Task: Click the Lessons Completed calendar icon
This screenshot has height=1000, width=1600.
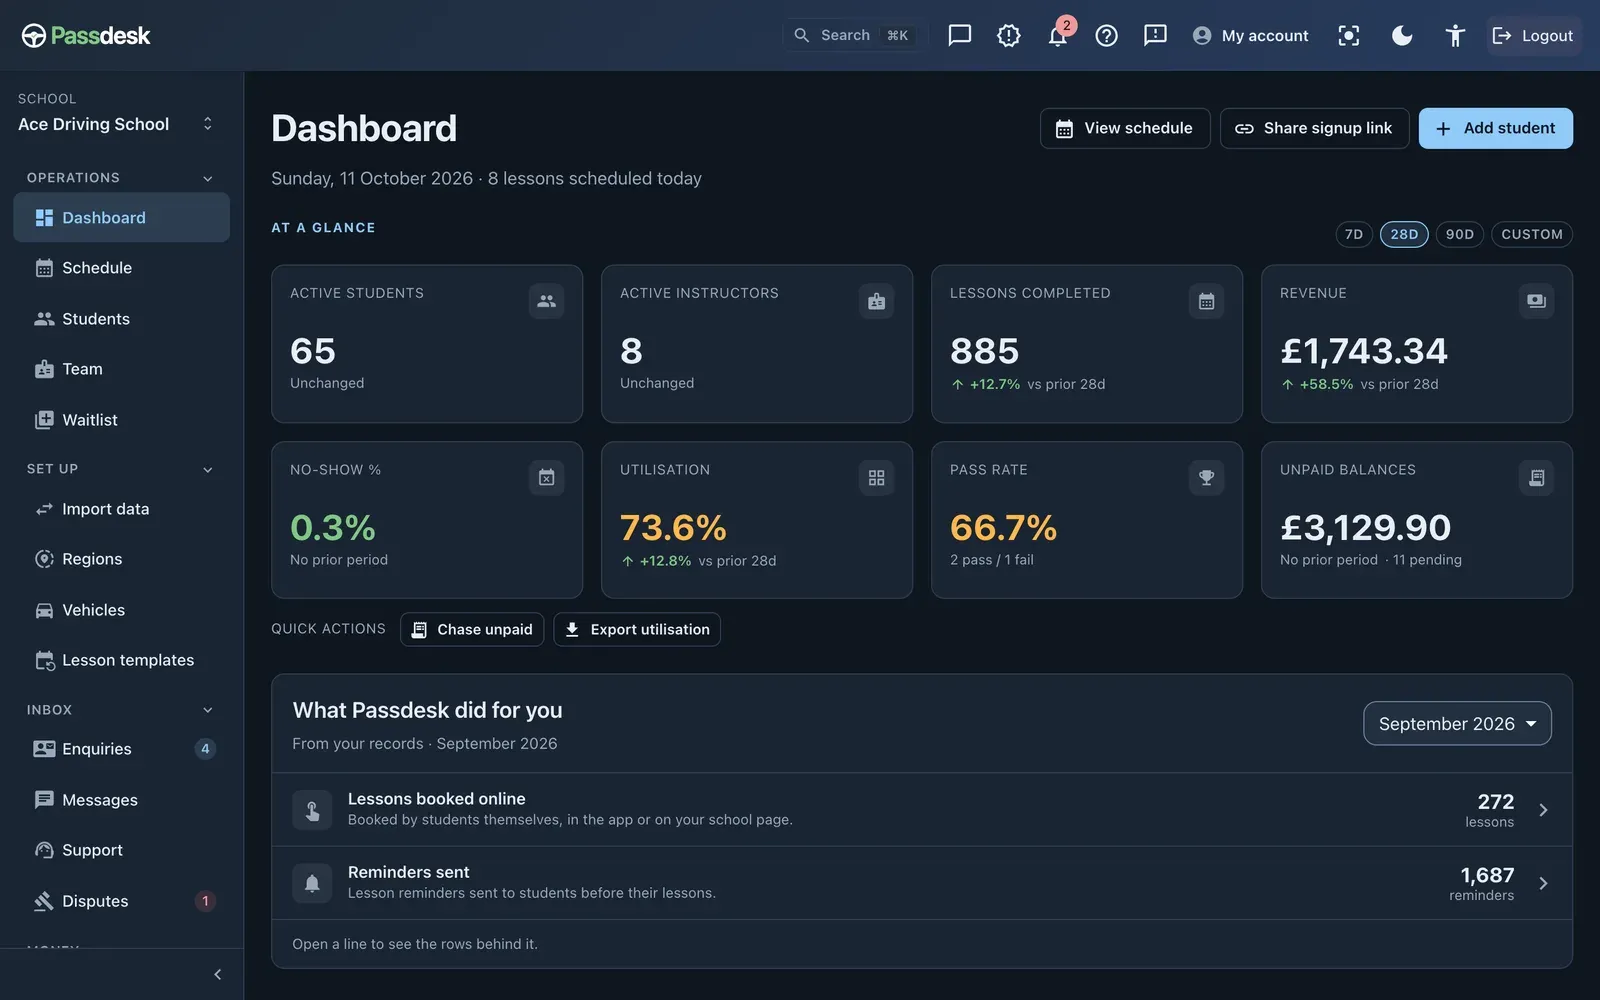Action: coord(1206,301)
